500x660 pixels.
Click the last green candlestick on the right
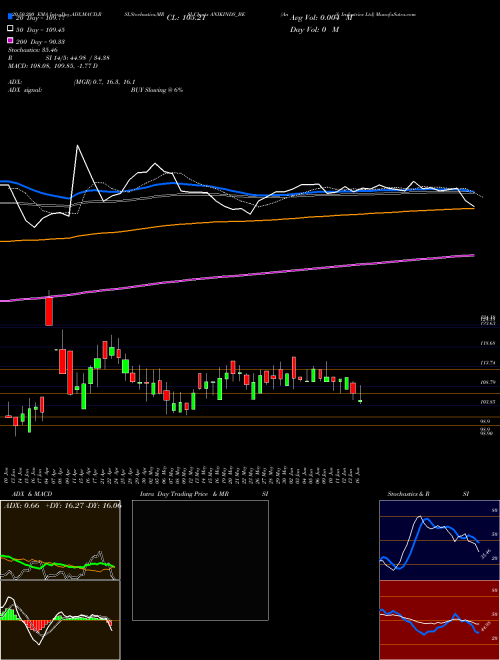tap(360, 401)
